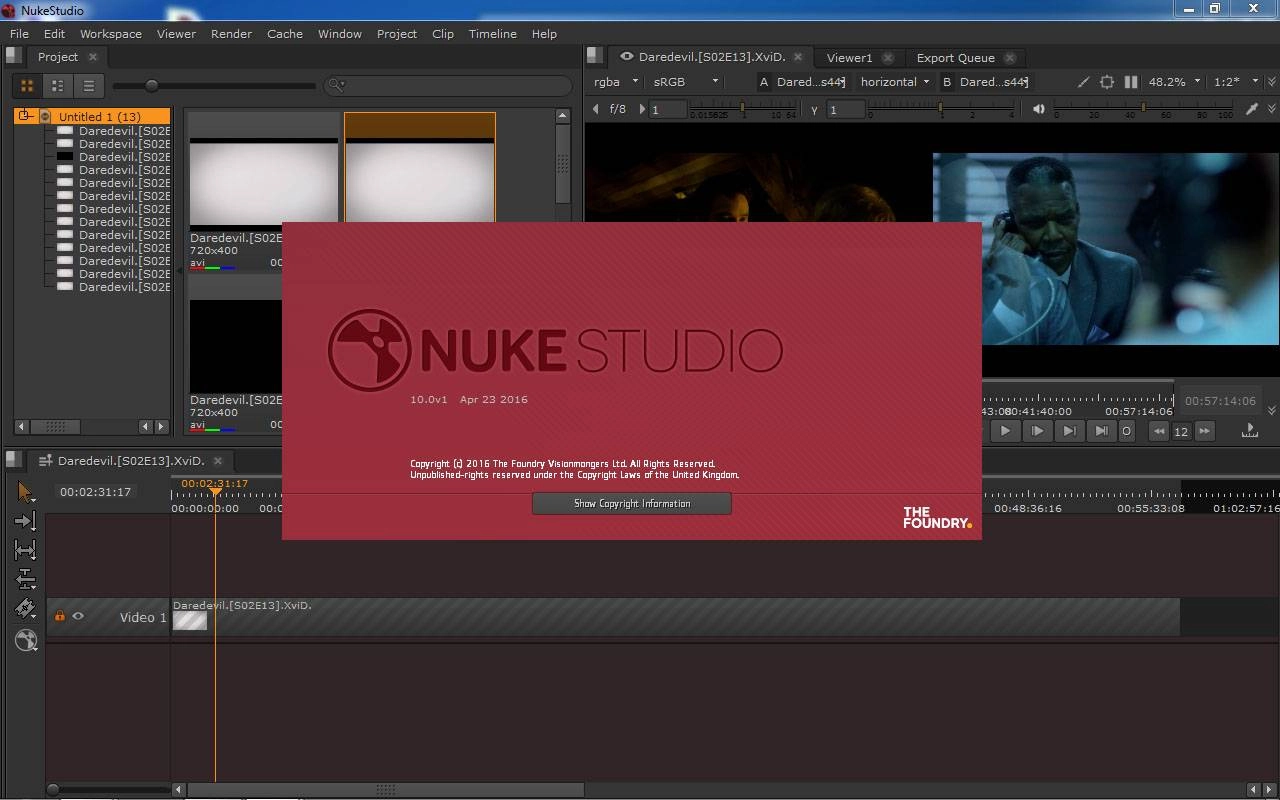Jump to end of sequence in viewer
Viewport: 1280px width, 800px height.
[x=1101, y=431]
